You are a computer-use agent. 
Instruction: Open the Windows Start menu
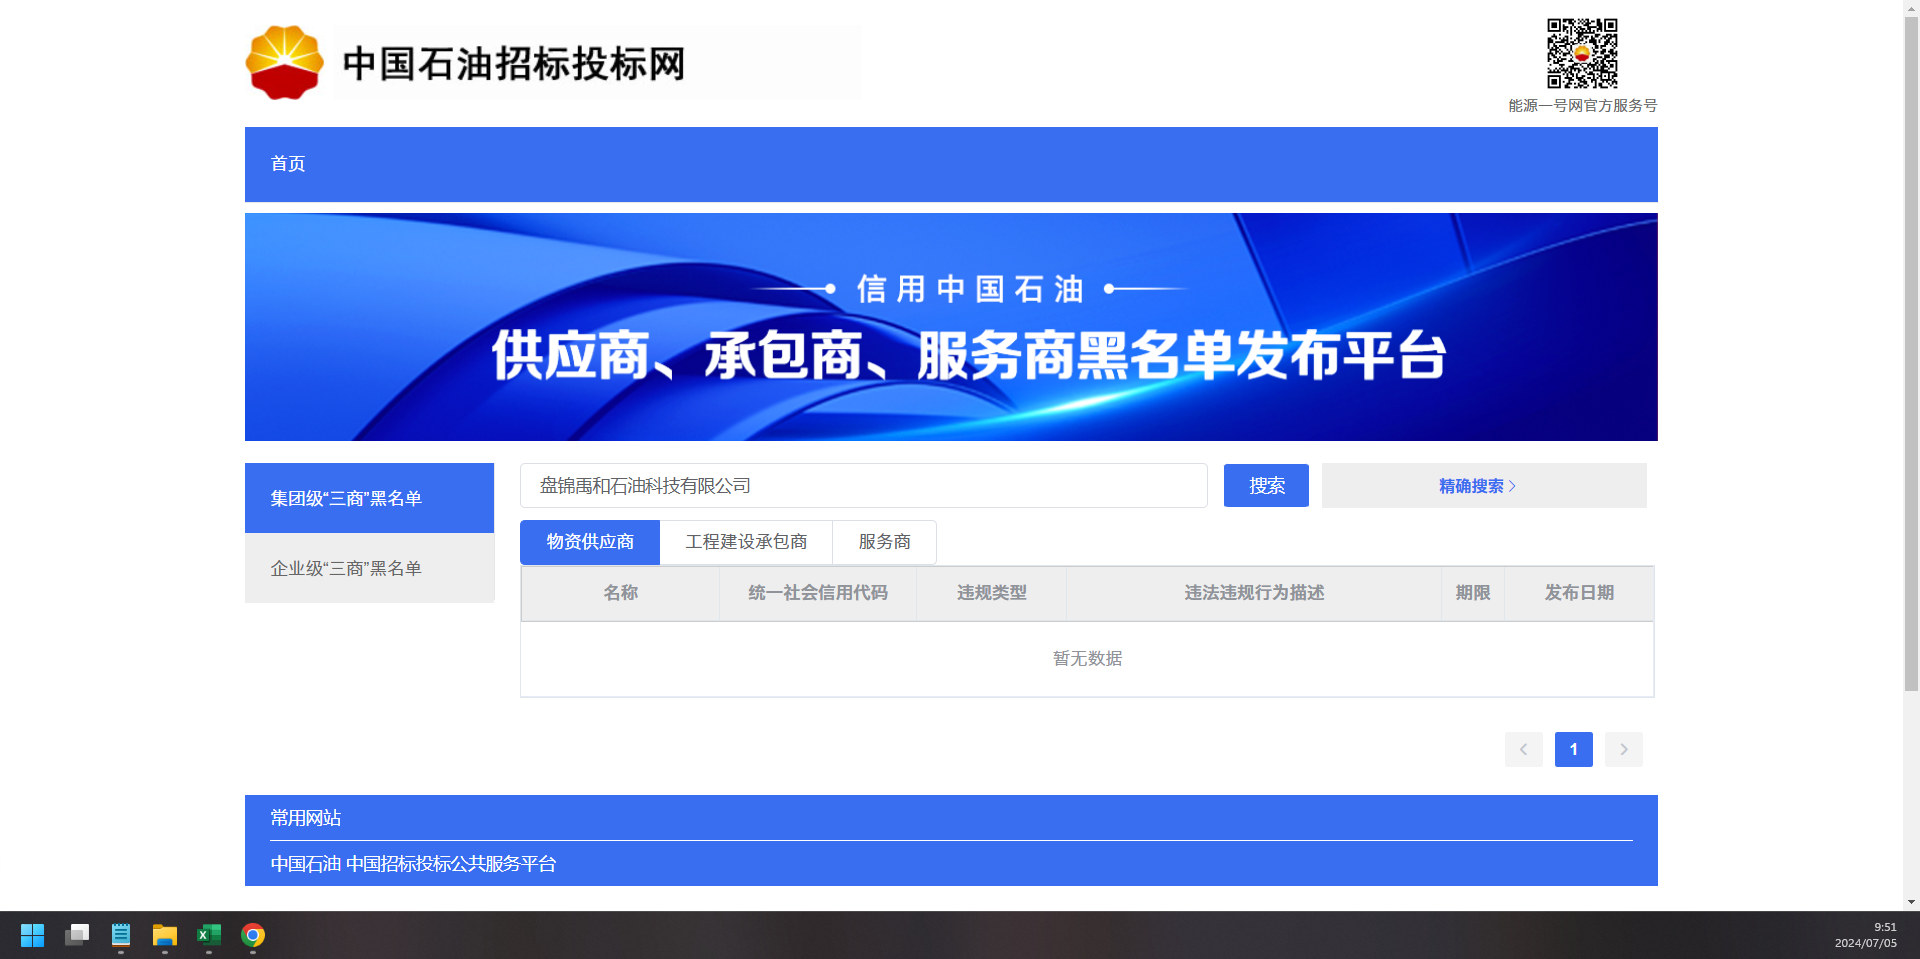click(x=33, y=935)
